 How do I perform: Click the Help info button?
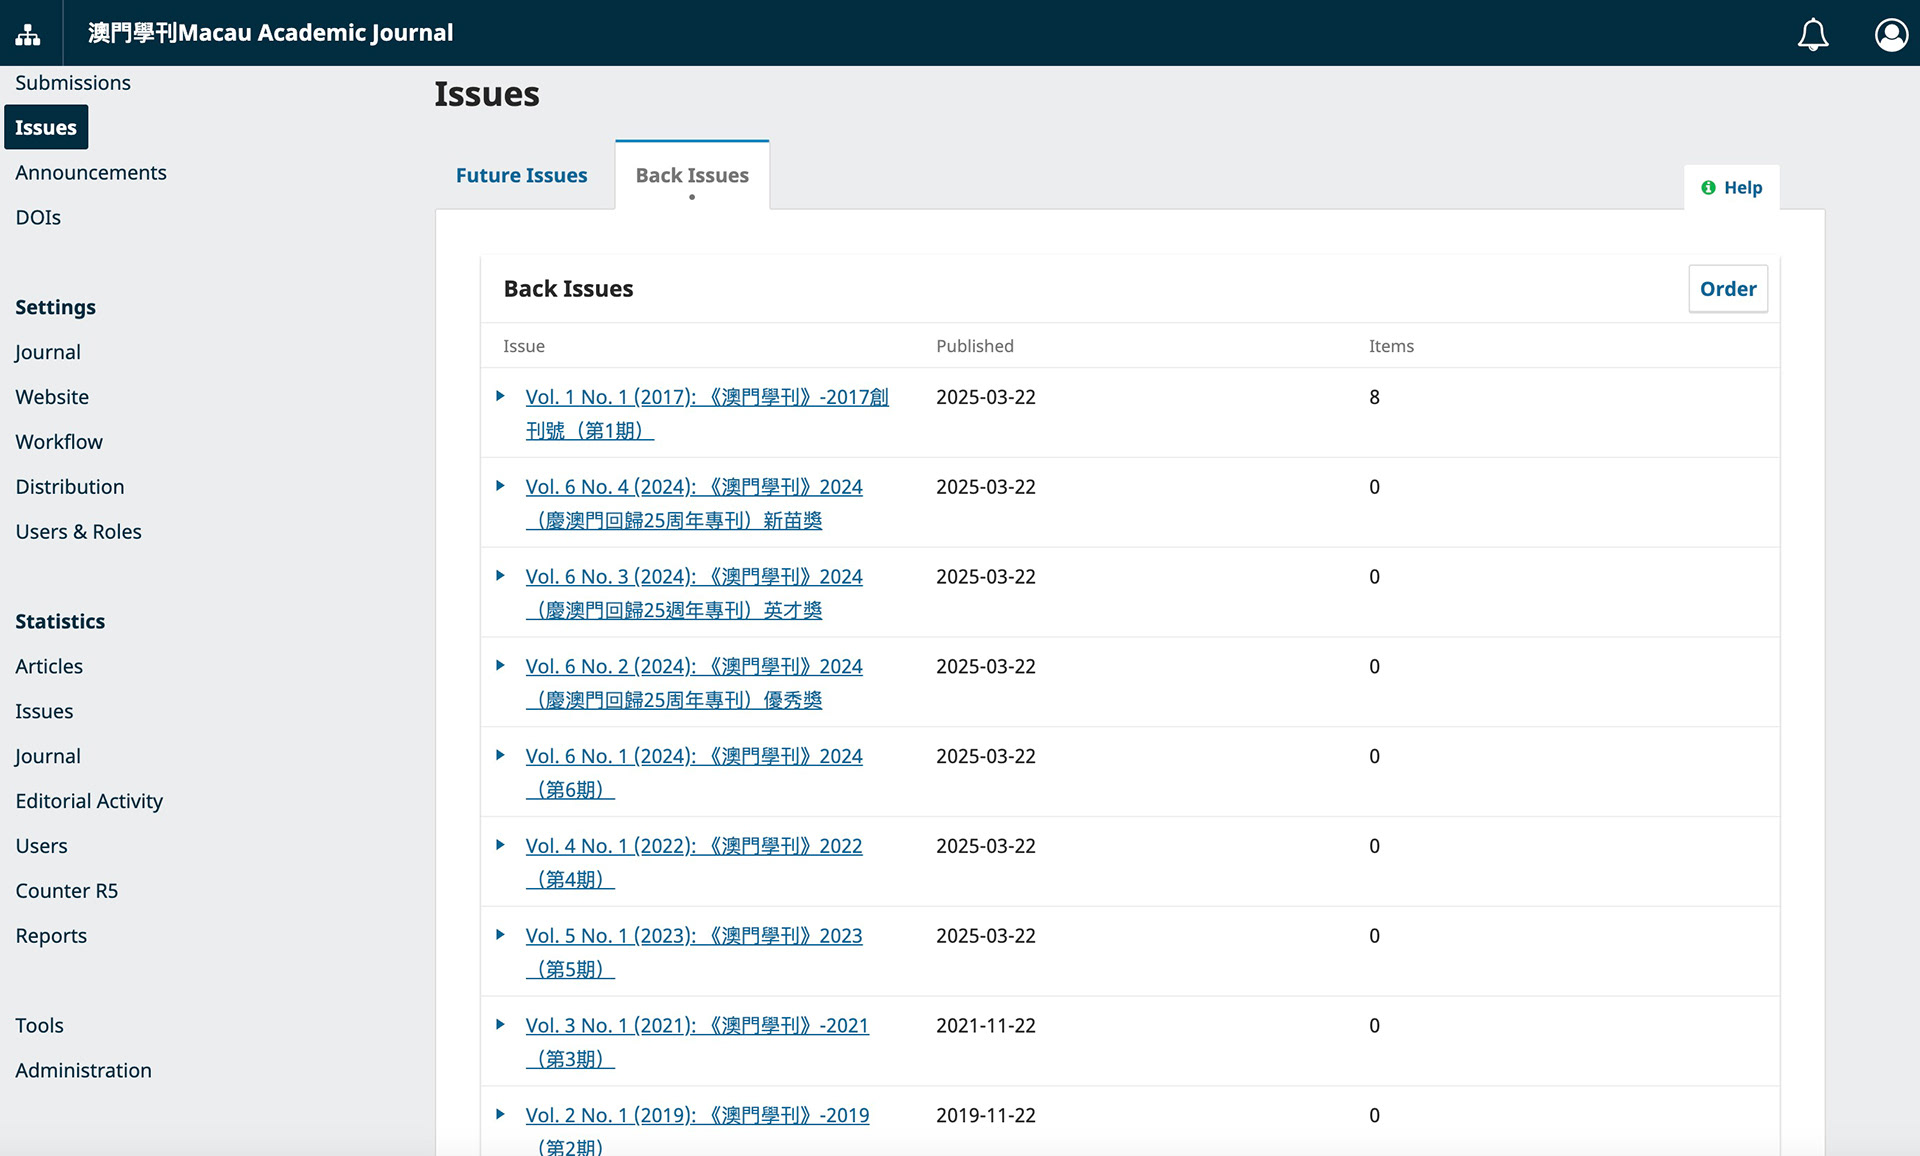click(1732, 188)
